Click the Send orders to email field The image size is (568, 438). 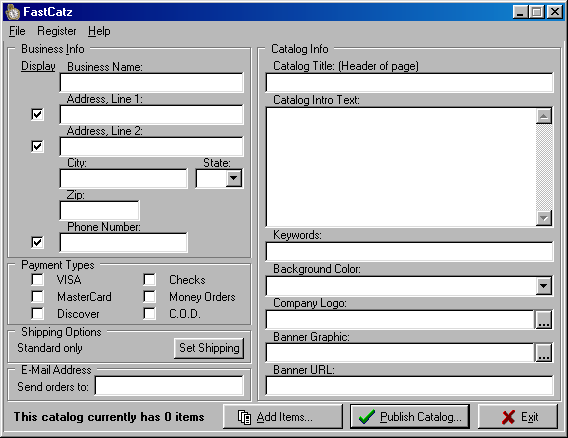coord(169,385)
